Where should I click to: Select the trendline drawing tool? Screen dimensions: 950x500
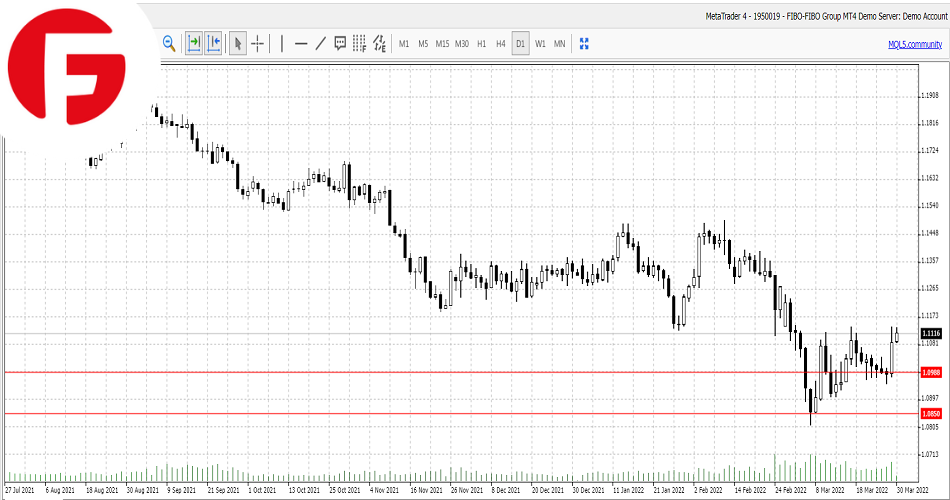coord(321,43)
